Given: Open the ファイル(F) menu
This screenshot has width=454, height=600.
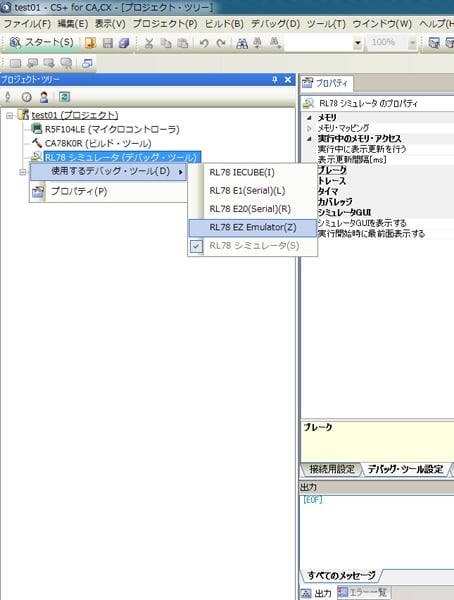Looking at the screenshot, I should coord(27,24).
